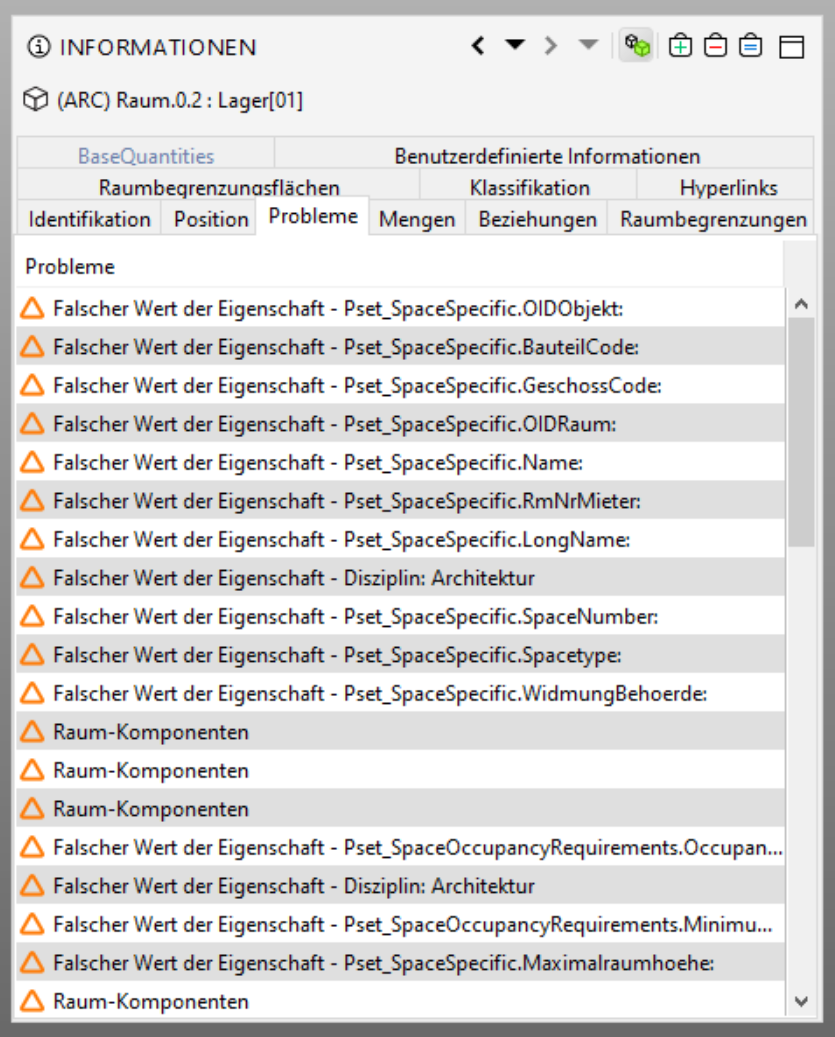The width and height of the screenshot is (835, 1037).
Task: Add to selection basket with green plus icon
Action: click(x=680, y=46)
